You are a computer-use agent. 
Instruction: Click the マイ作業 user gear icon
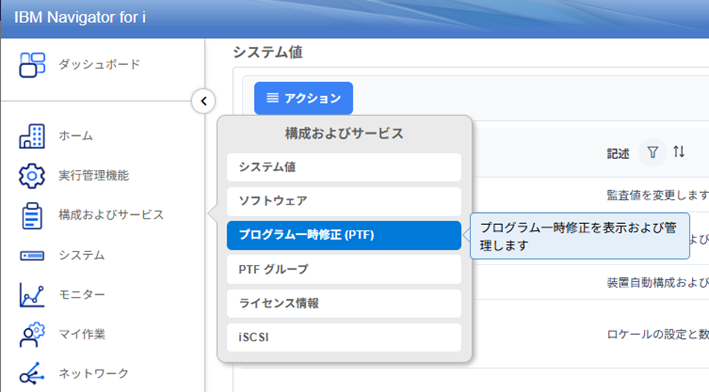coord(32,335)
